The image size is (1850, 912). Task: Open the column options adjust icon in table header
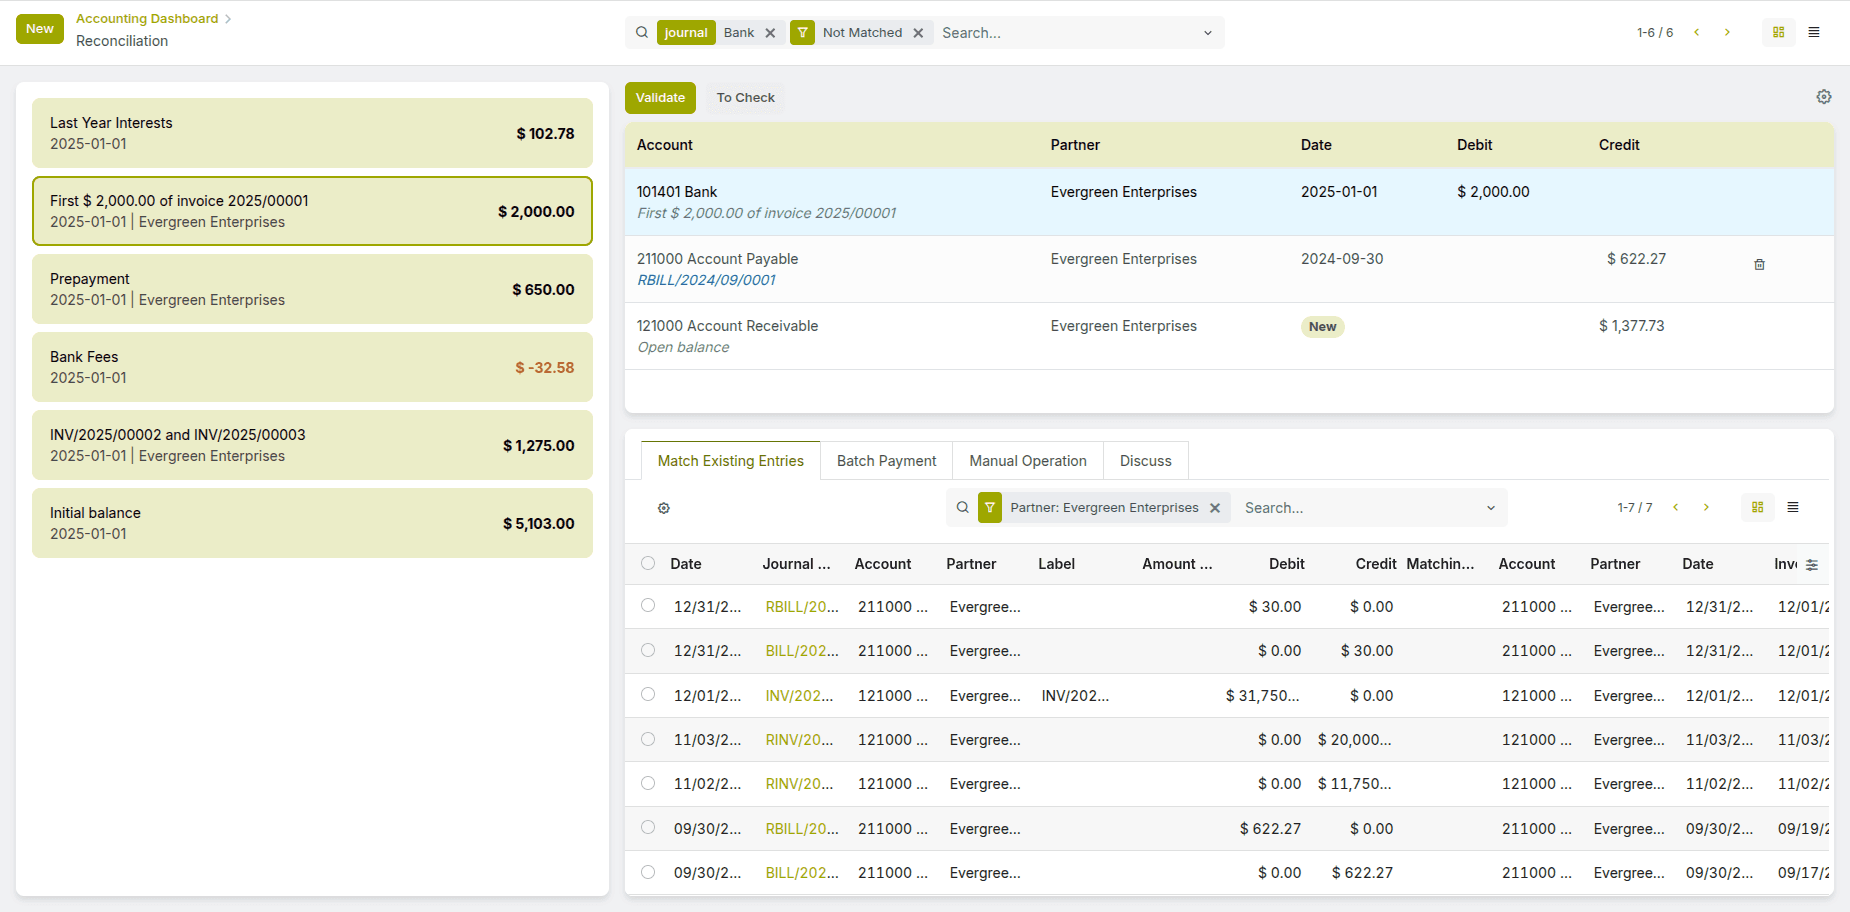pyautogui.click(x=1812, y=565)
